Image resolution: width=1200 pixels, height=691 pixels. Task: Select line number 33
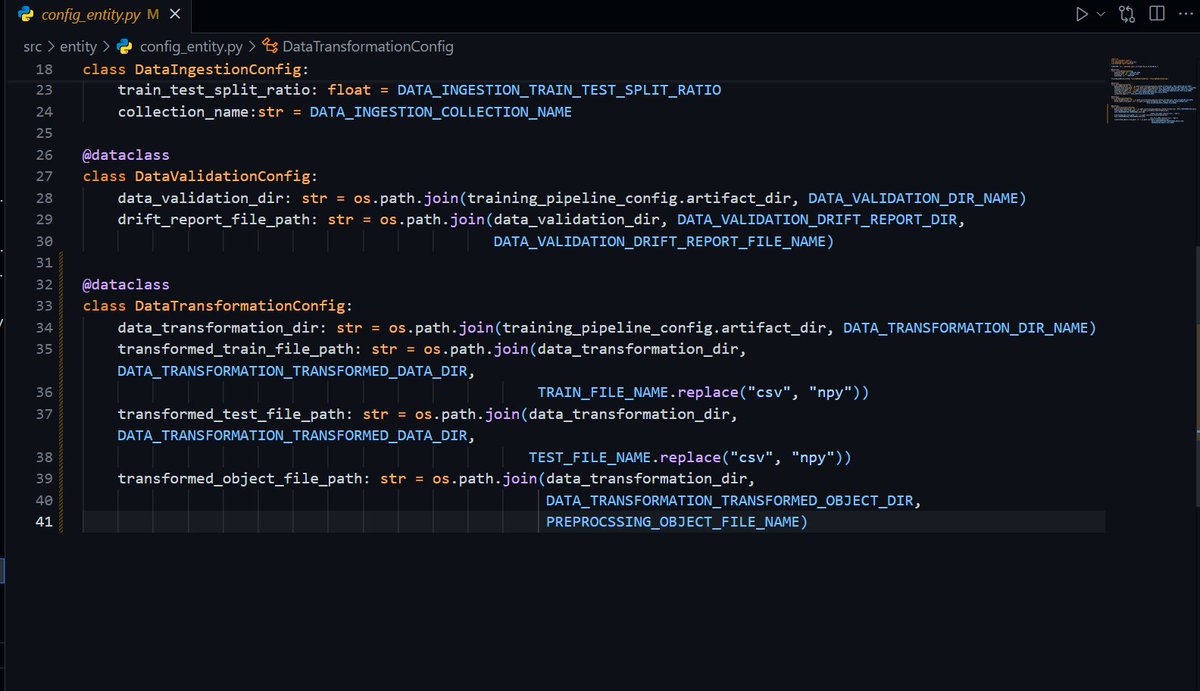43,306
